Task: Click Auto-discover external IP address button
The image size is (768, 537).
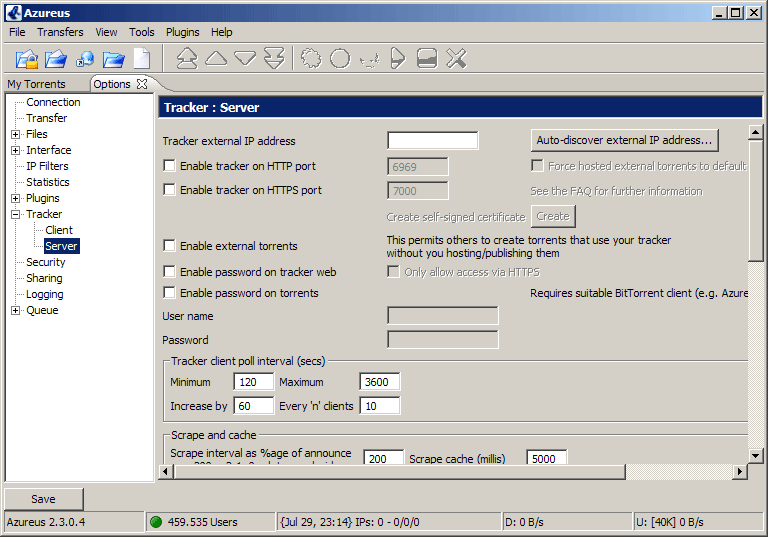Action: (x=624, y=140)
